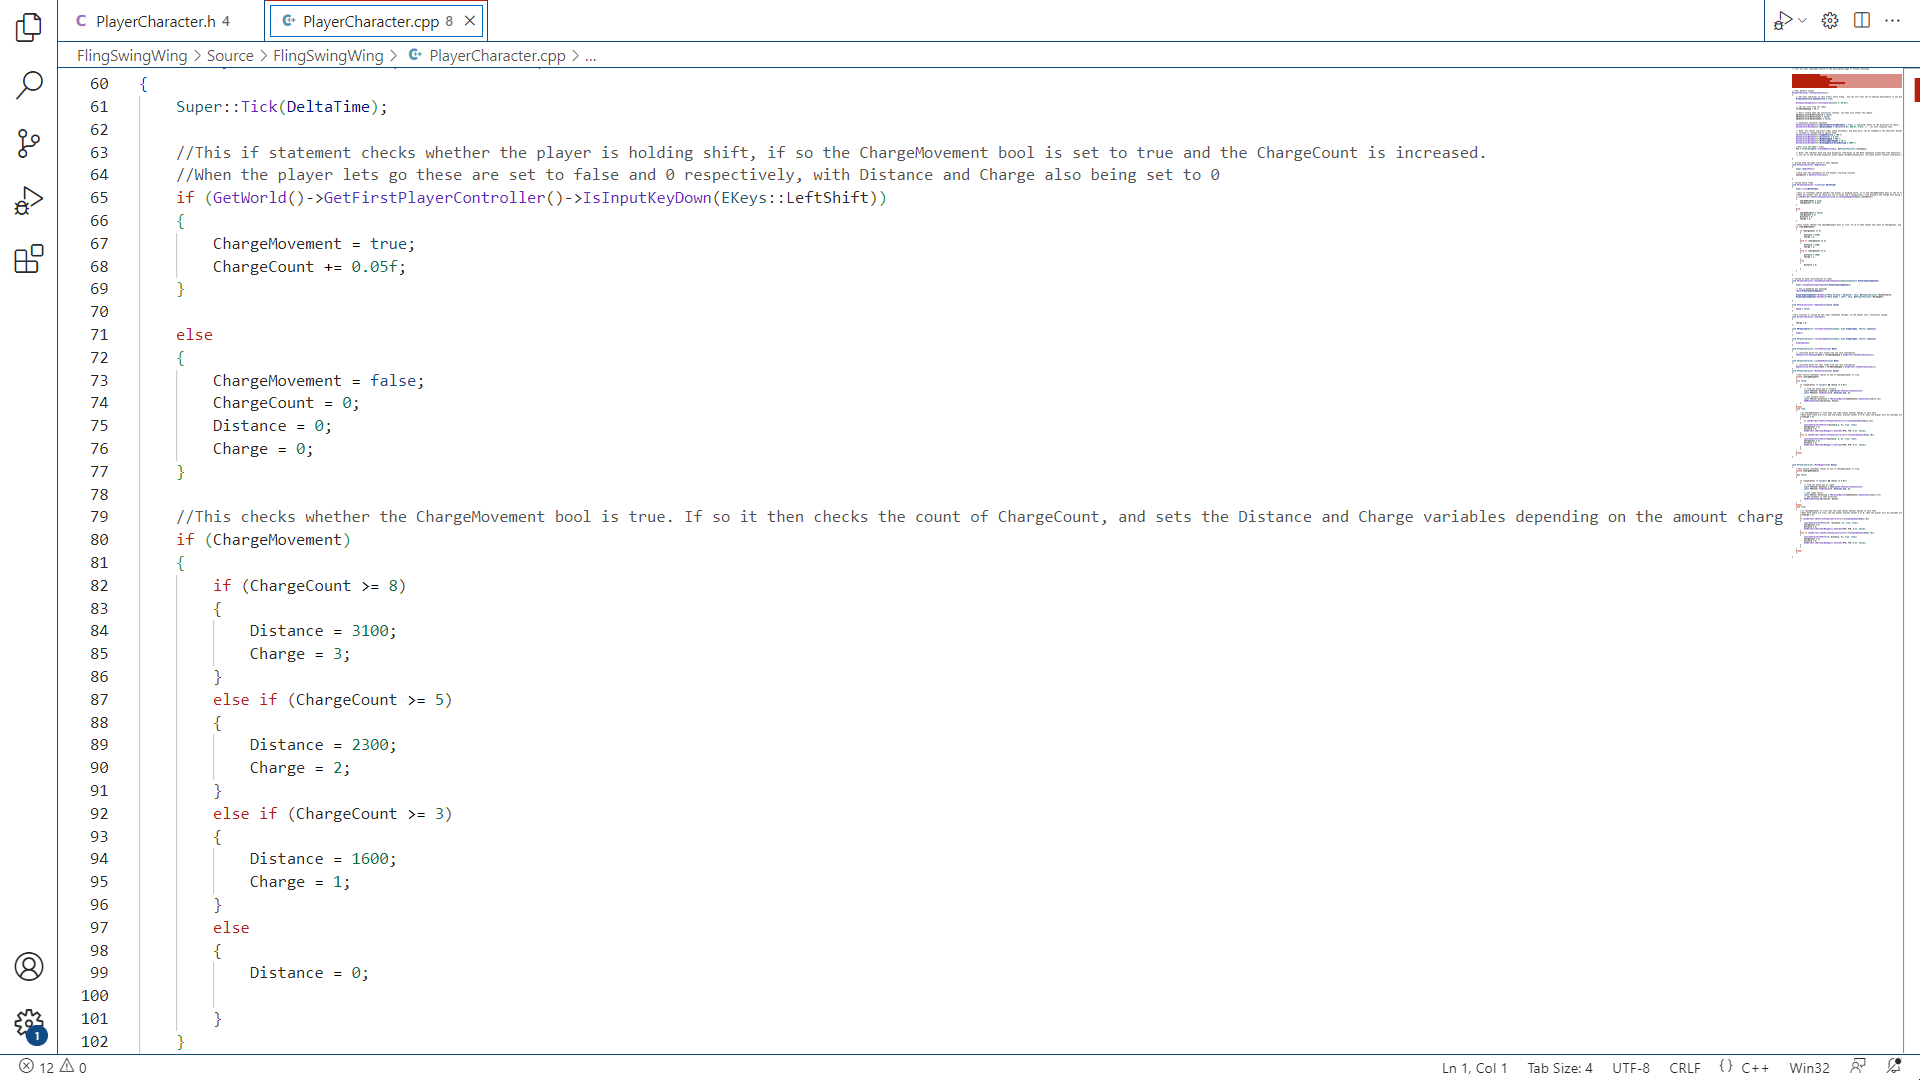Click the Source breadcrumb folder
This screenshot has height=1080, width=1920.
230,56
